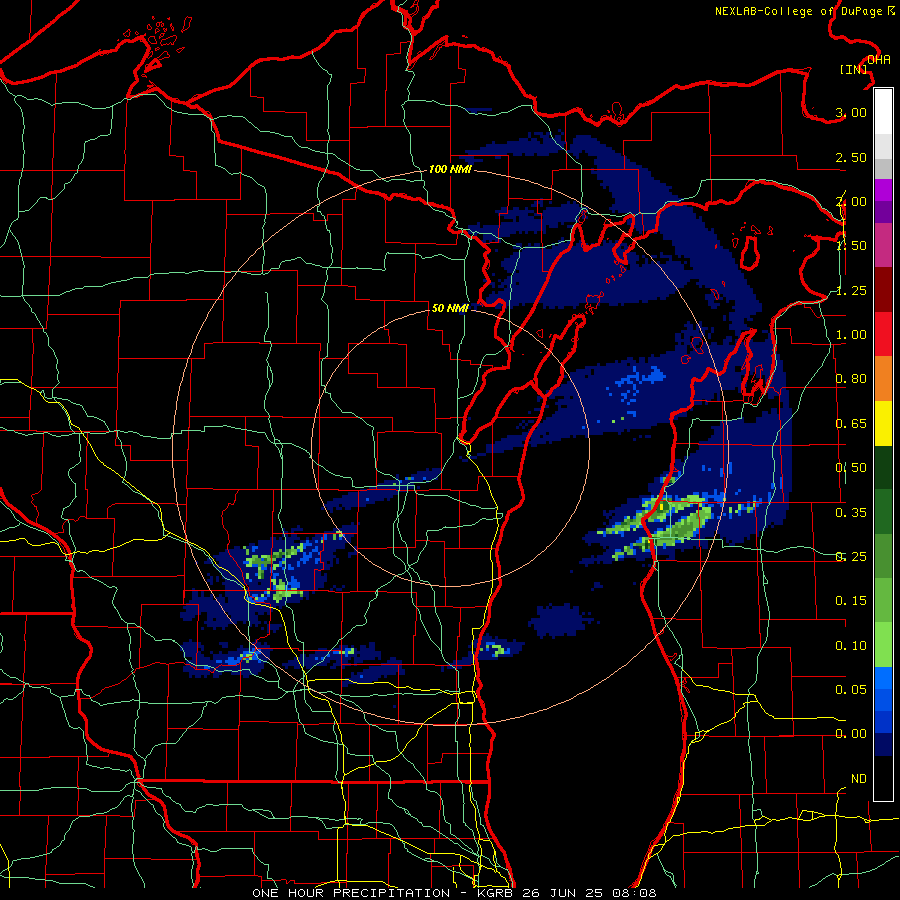Viewport: 900px width, 900px height.
Task: Click the "0.35" legend value
Action: [851, 513]
